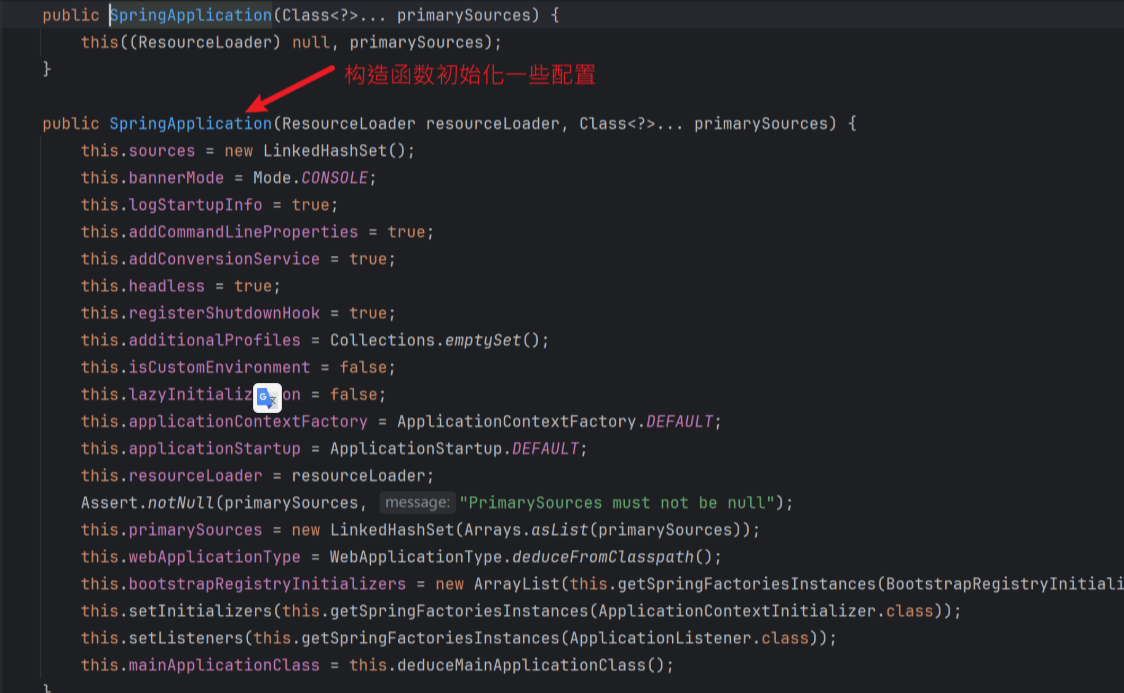Click 'this.addCommandLineProperties' field

coord(219,232)
